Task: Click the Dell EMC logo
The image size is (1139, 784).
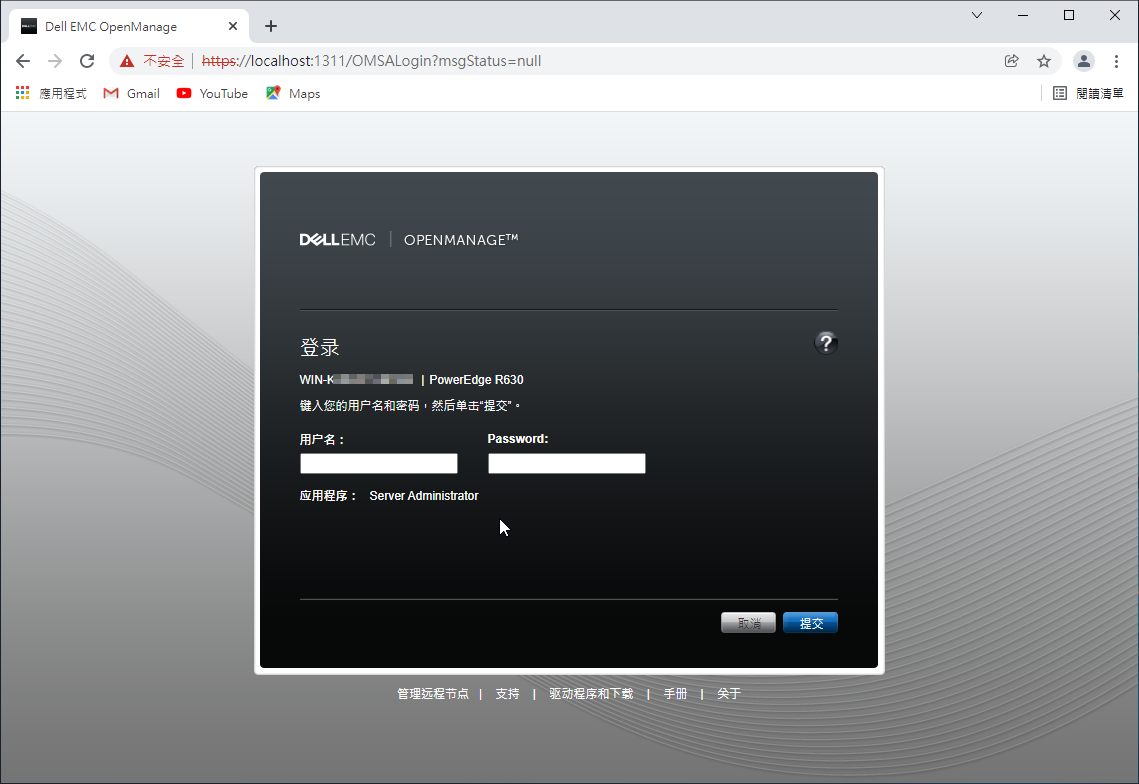Action: [338, 240]
